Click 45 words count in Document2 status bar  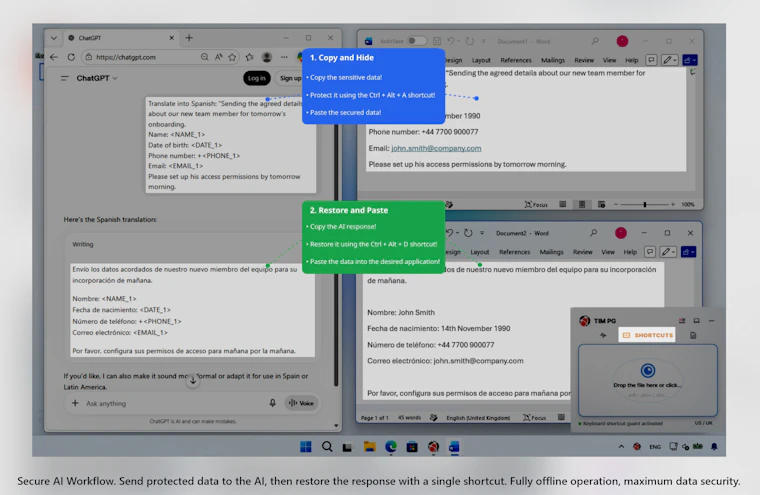pos(410,417)
